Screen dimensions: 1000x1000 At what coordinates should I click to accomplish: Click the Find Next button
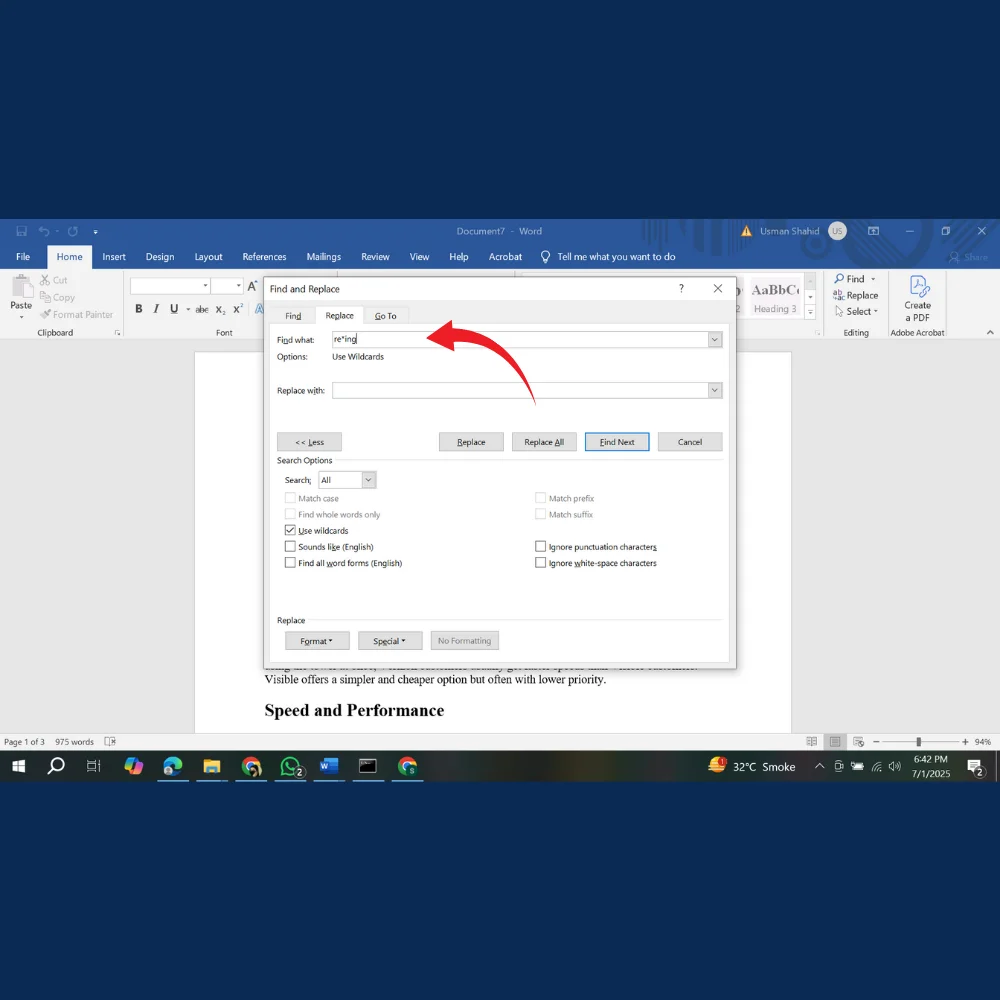(x=617, y=442)
